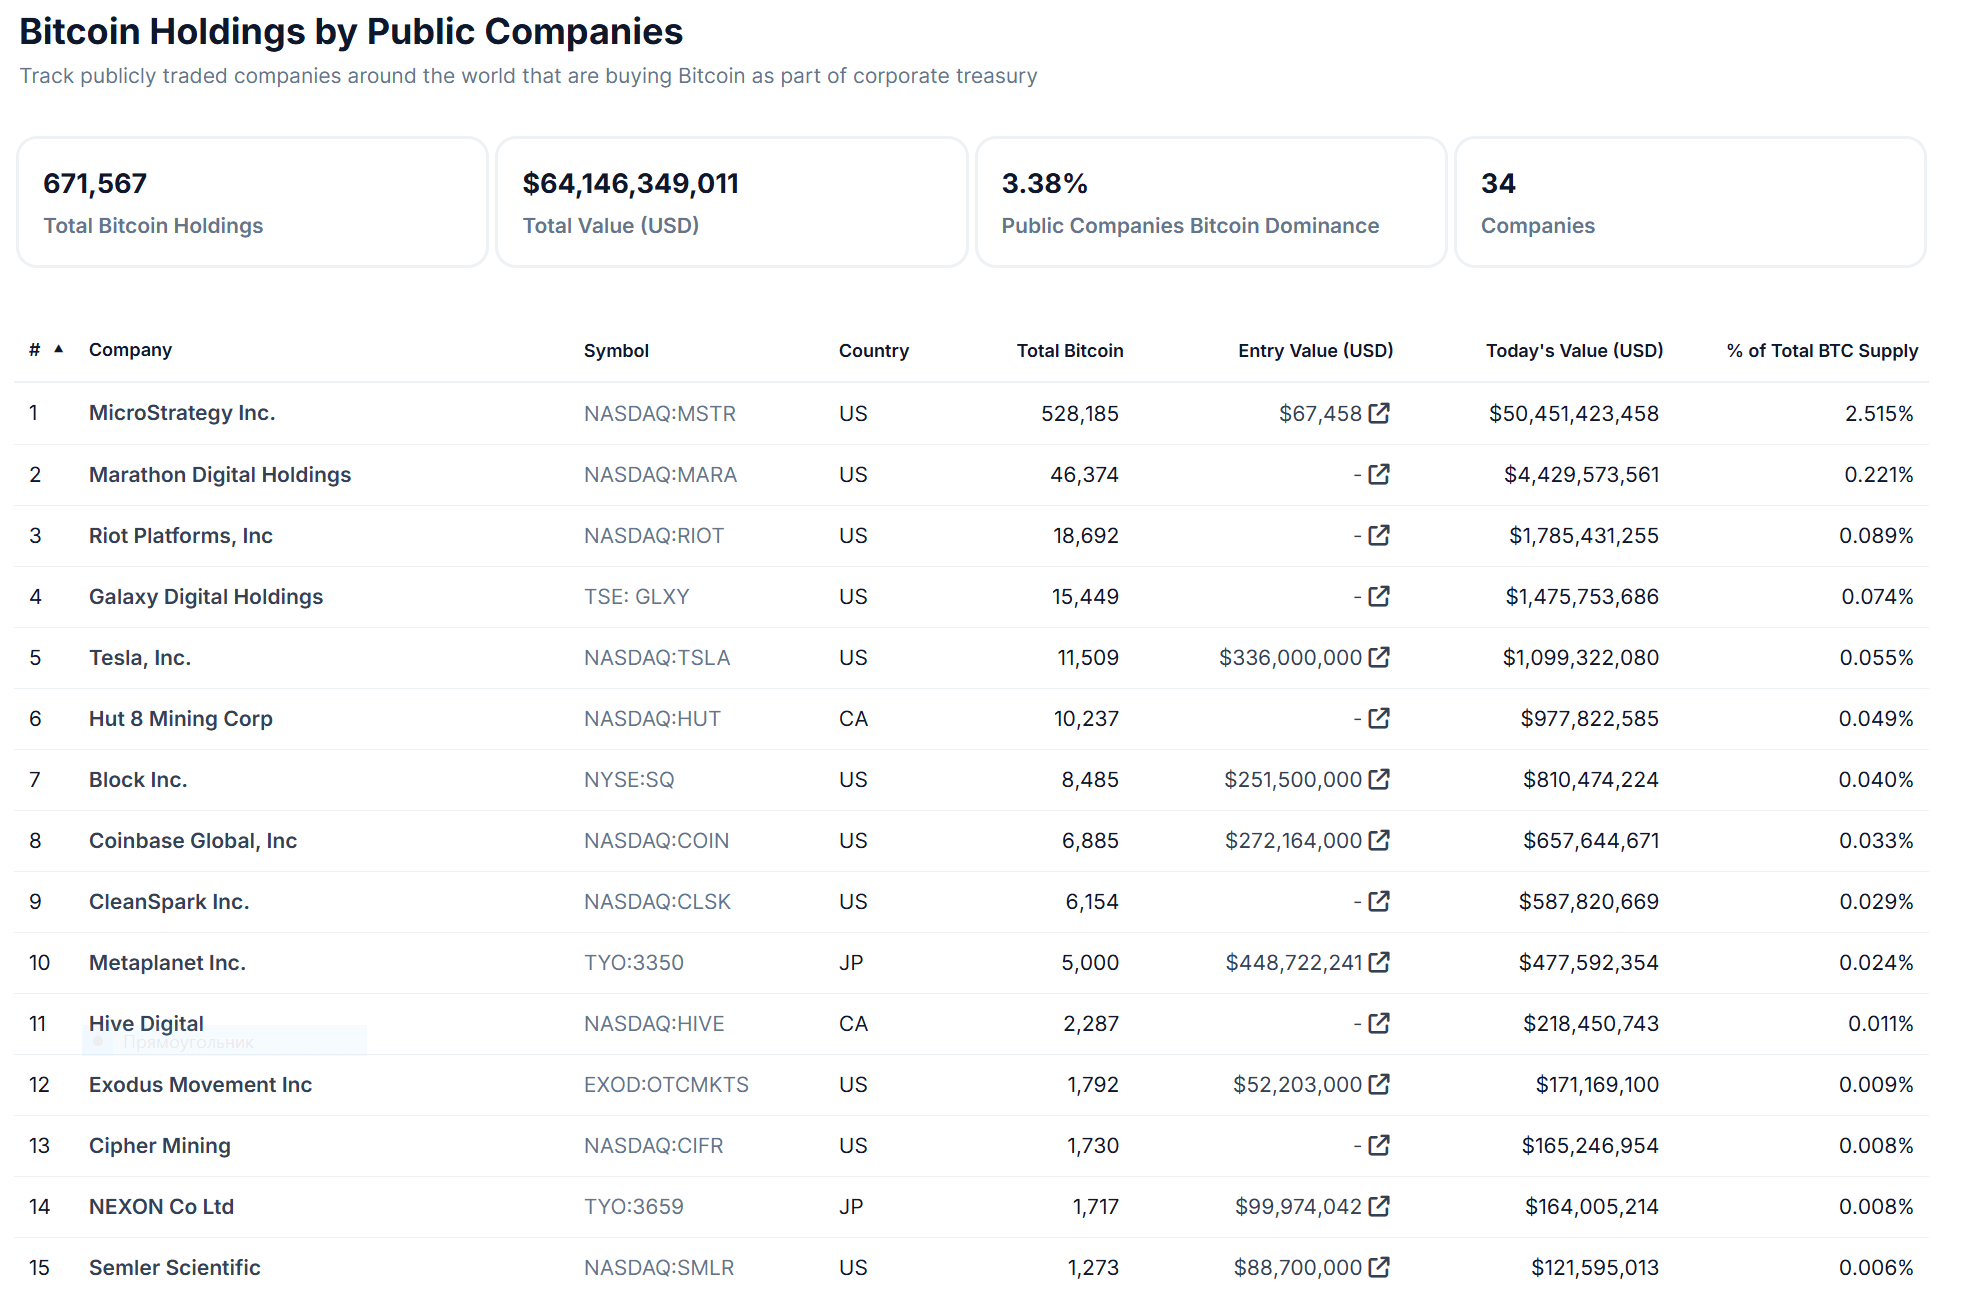The image size is (1988, 1298).
Task: Open the Semler Scientific company link
Action: tap(175, 1268)
